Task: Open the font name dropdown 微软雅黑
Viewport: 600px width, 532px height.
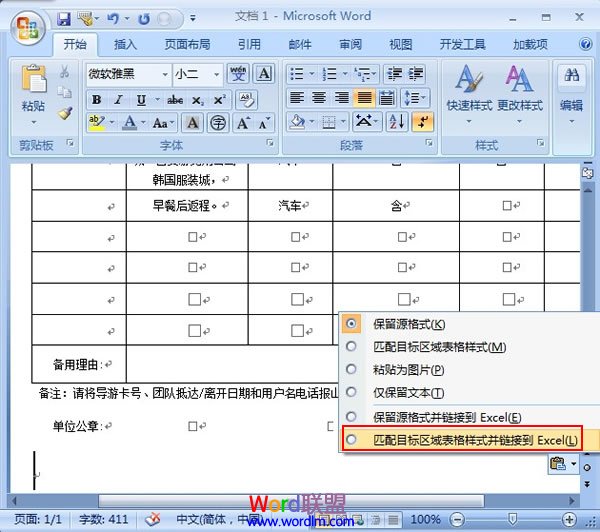Action: (x=165, y=74)
